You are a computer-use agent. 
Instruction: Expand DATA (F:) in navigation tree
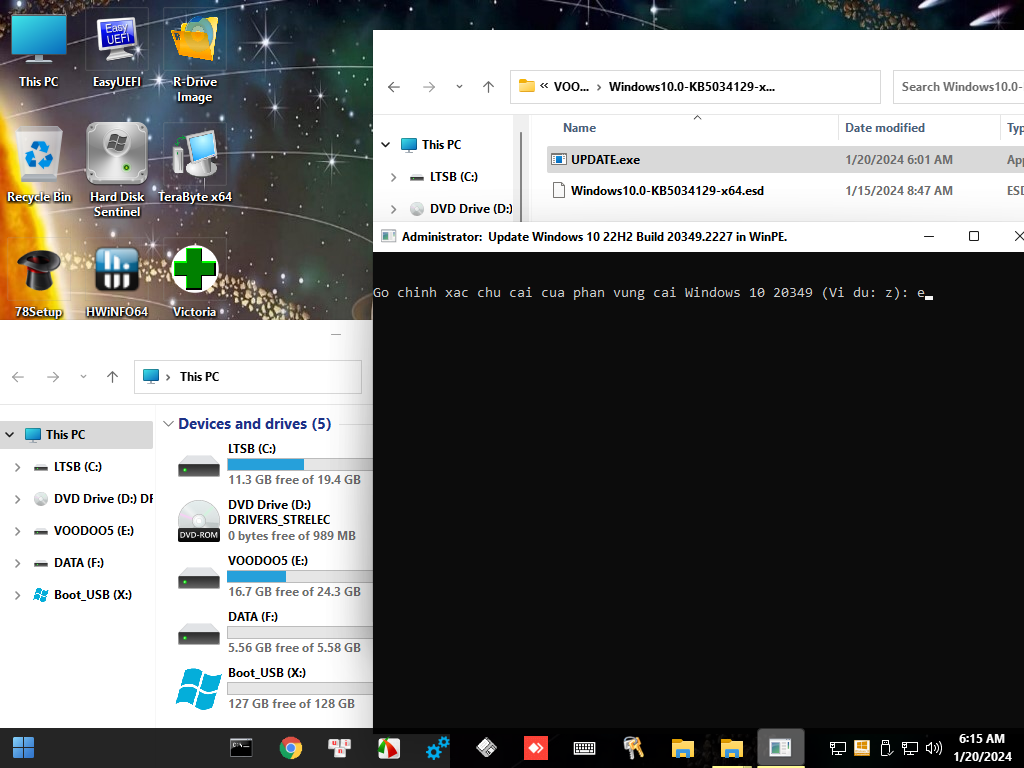(x=18, y=563)
